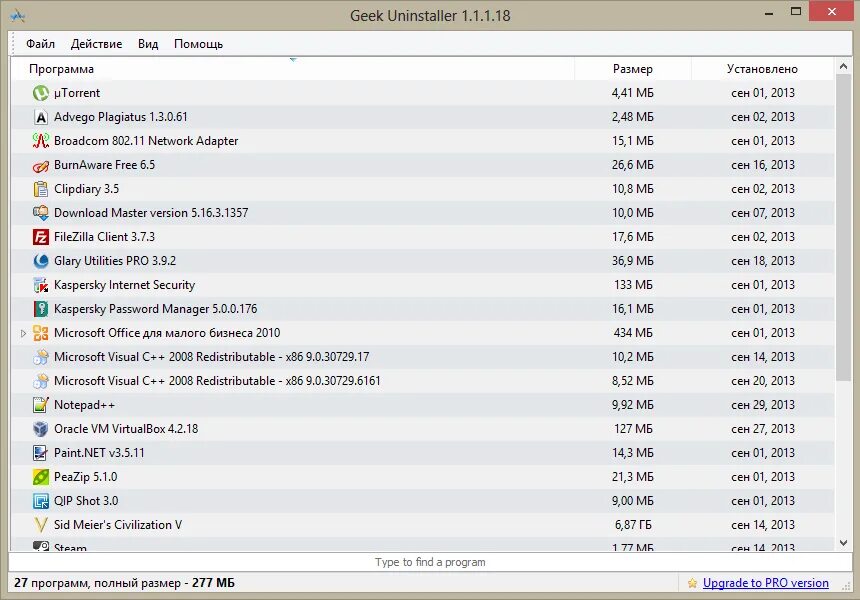Click the star icon beside Upgrade link
Viewport: 860px width, 600px height.
[x=692, y=583]
